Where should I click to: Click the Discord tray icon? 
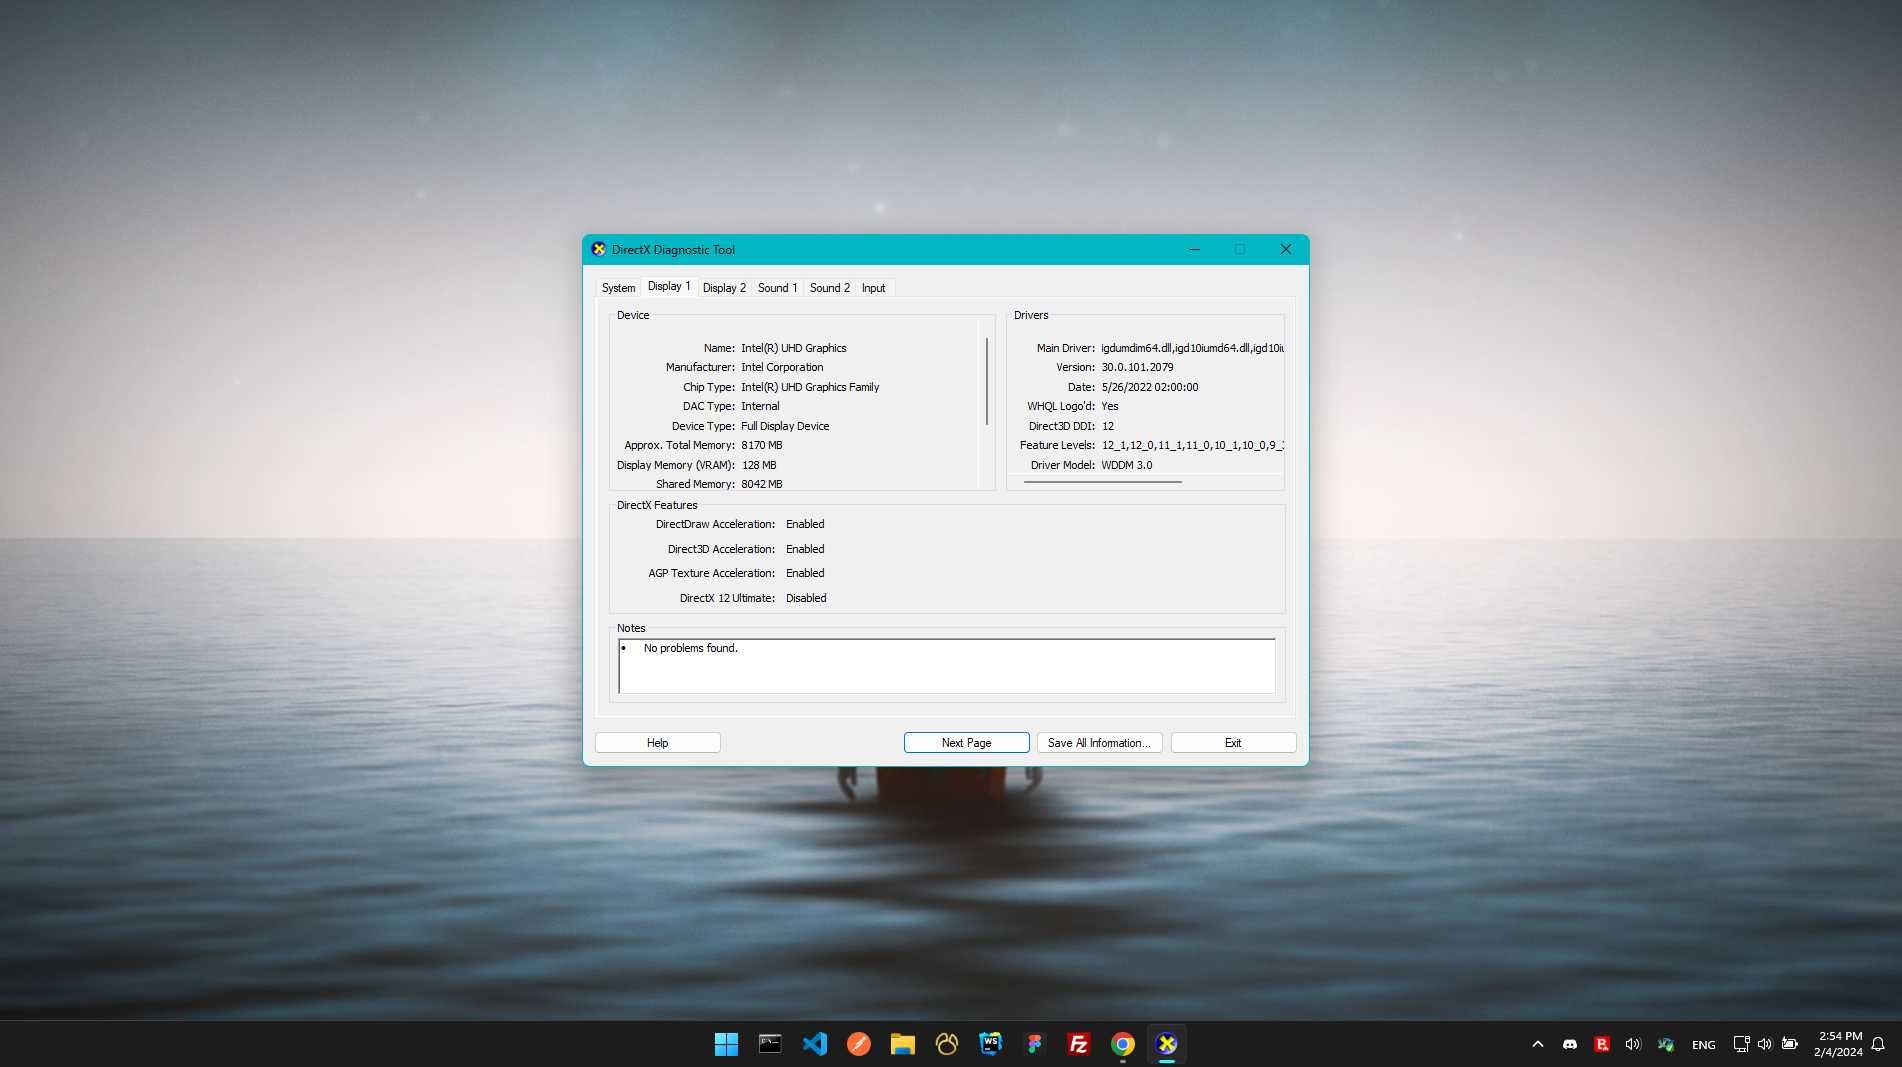[1570, 1044]
